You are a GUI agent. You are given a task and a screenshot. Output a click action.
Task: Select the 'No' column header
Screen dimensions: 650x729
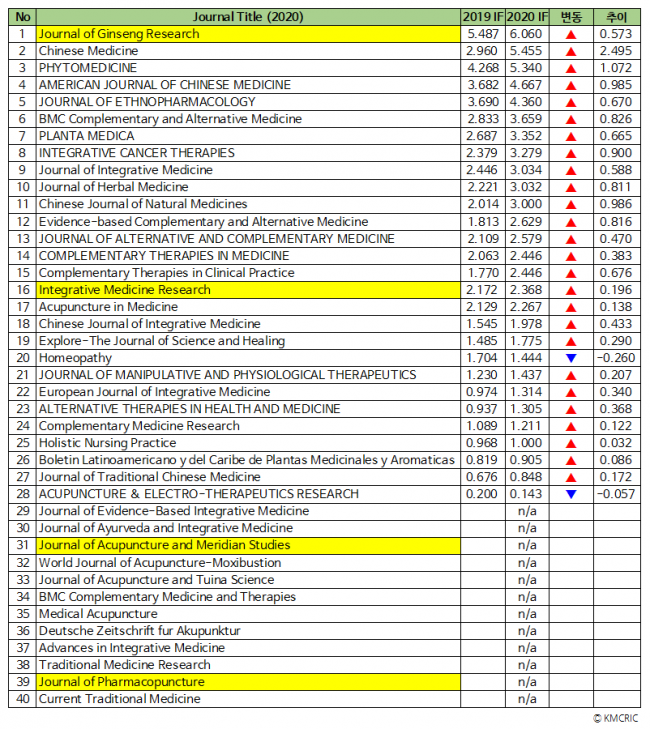tap(22, 17)
